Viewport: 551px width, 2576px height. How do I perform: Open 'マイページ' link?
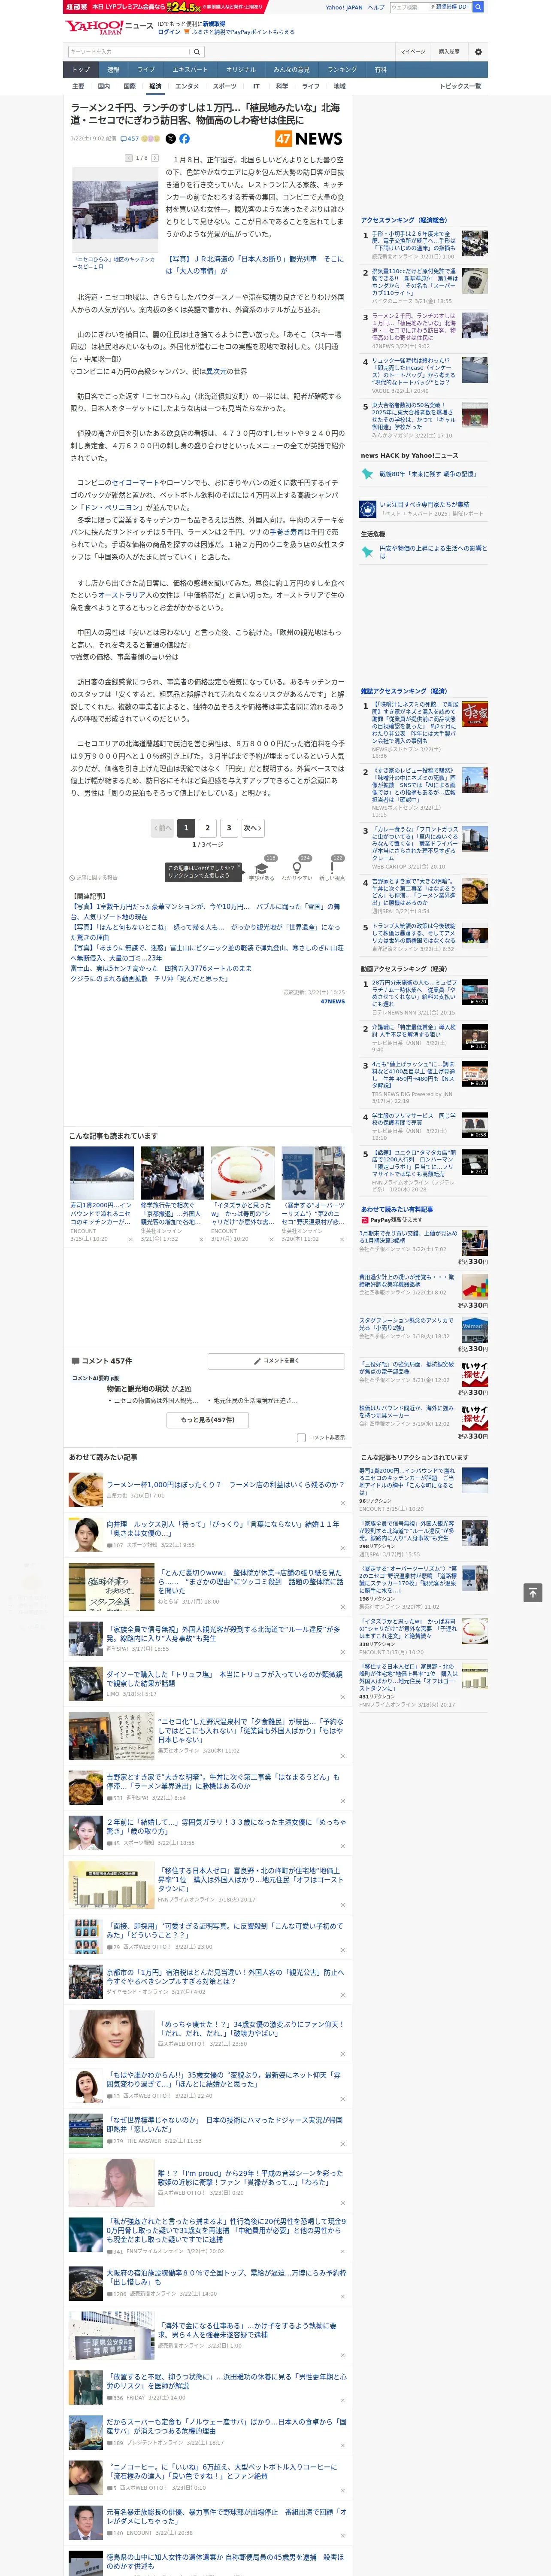click(413, 51)
